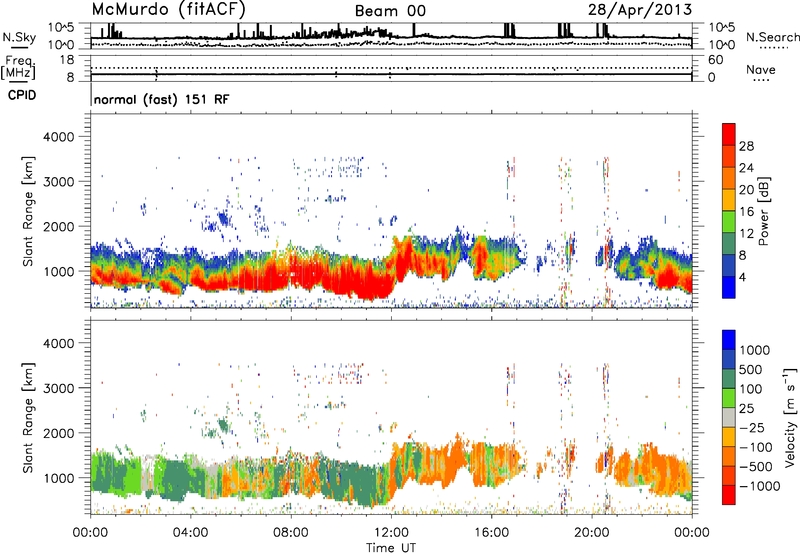Image resolution: width=800 pixels, height=554 pixels.
Task: Click the gray swatch of the Velocity colorbar
Action: point(729,418)
